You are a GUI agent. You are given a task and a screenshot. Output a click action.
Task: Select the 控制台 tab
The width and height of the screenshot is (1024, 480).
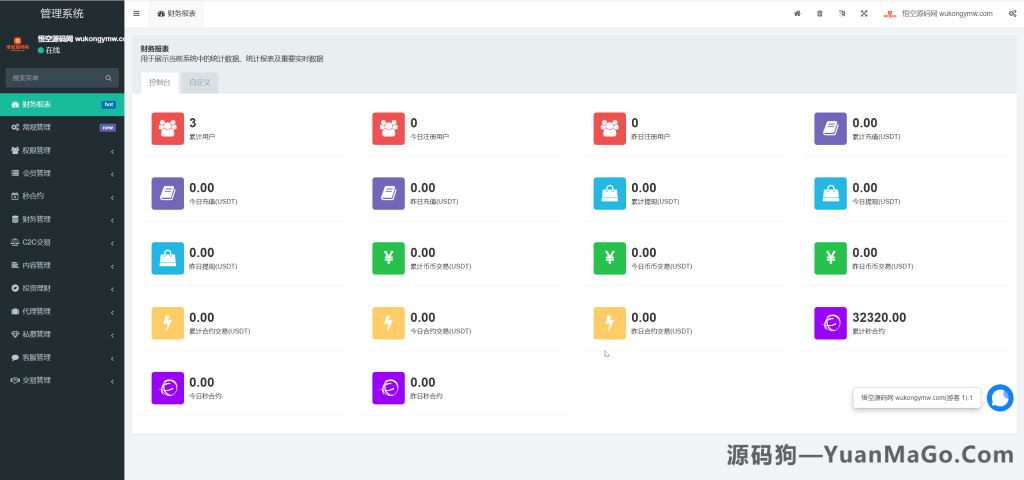(160, 83)
